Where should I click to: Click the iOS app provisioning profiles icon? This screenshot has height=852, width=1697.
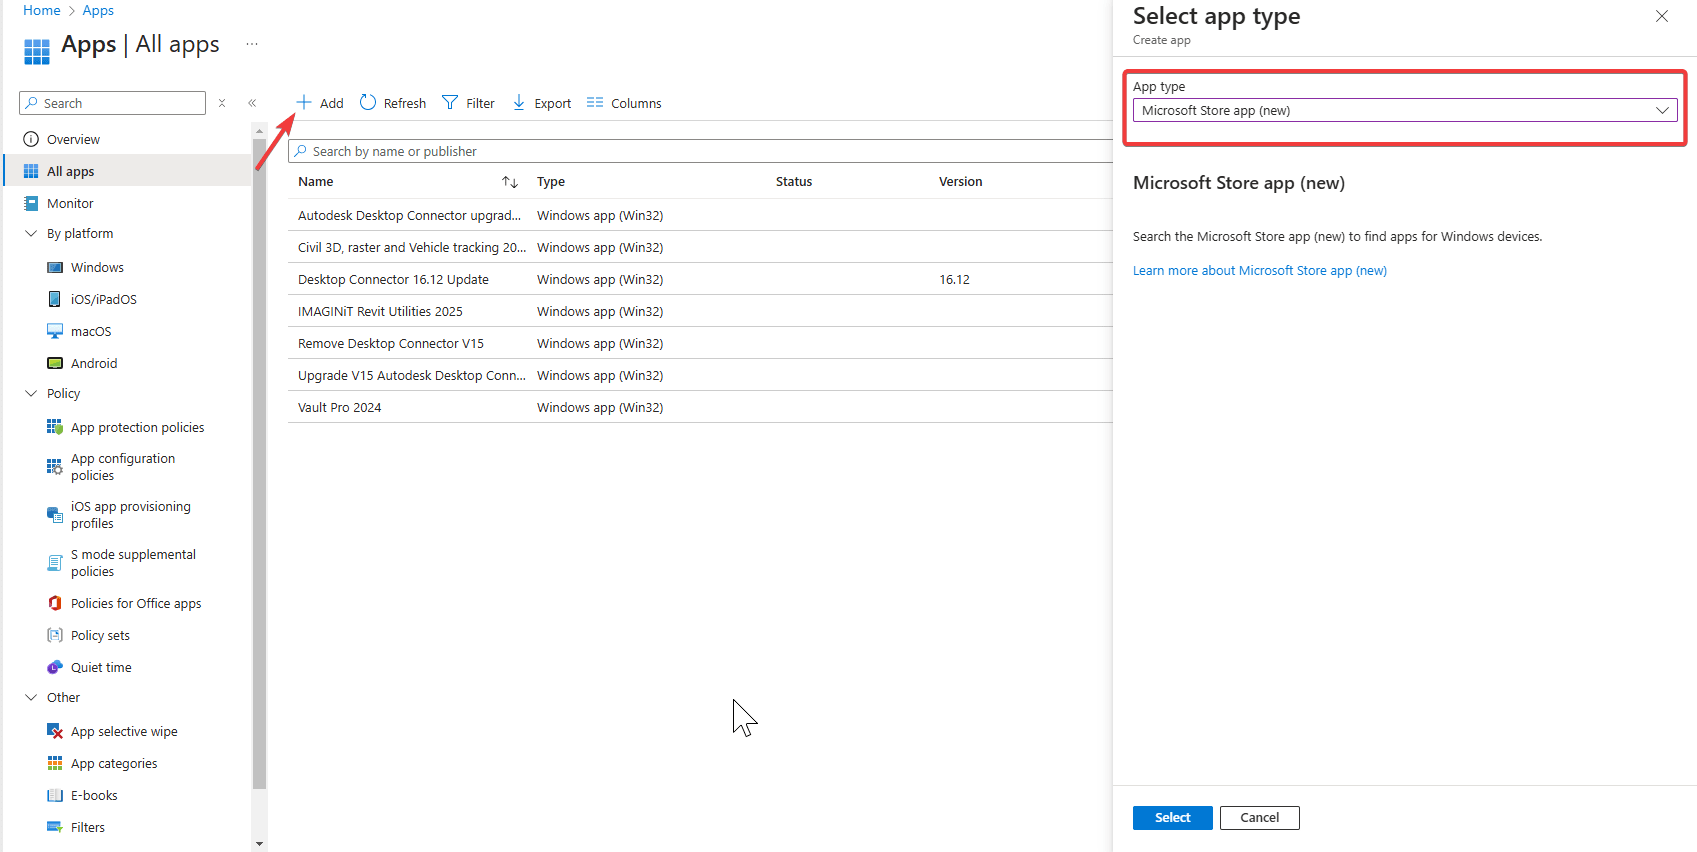(55, 515)
